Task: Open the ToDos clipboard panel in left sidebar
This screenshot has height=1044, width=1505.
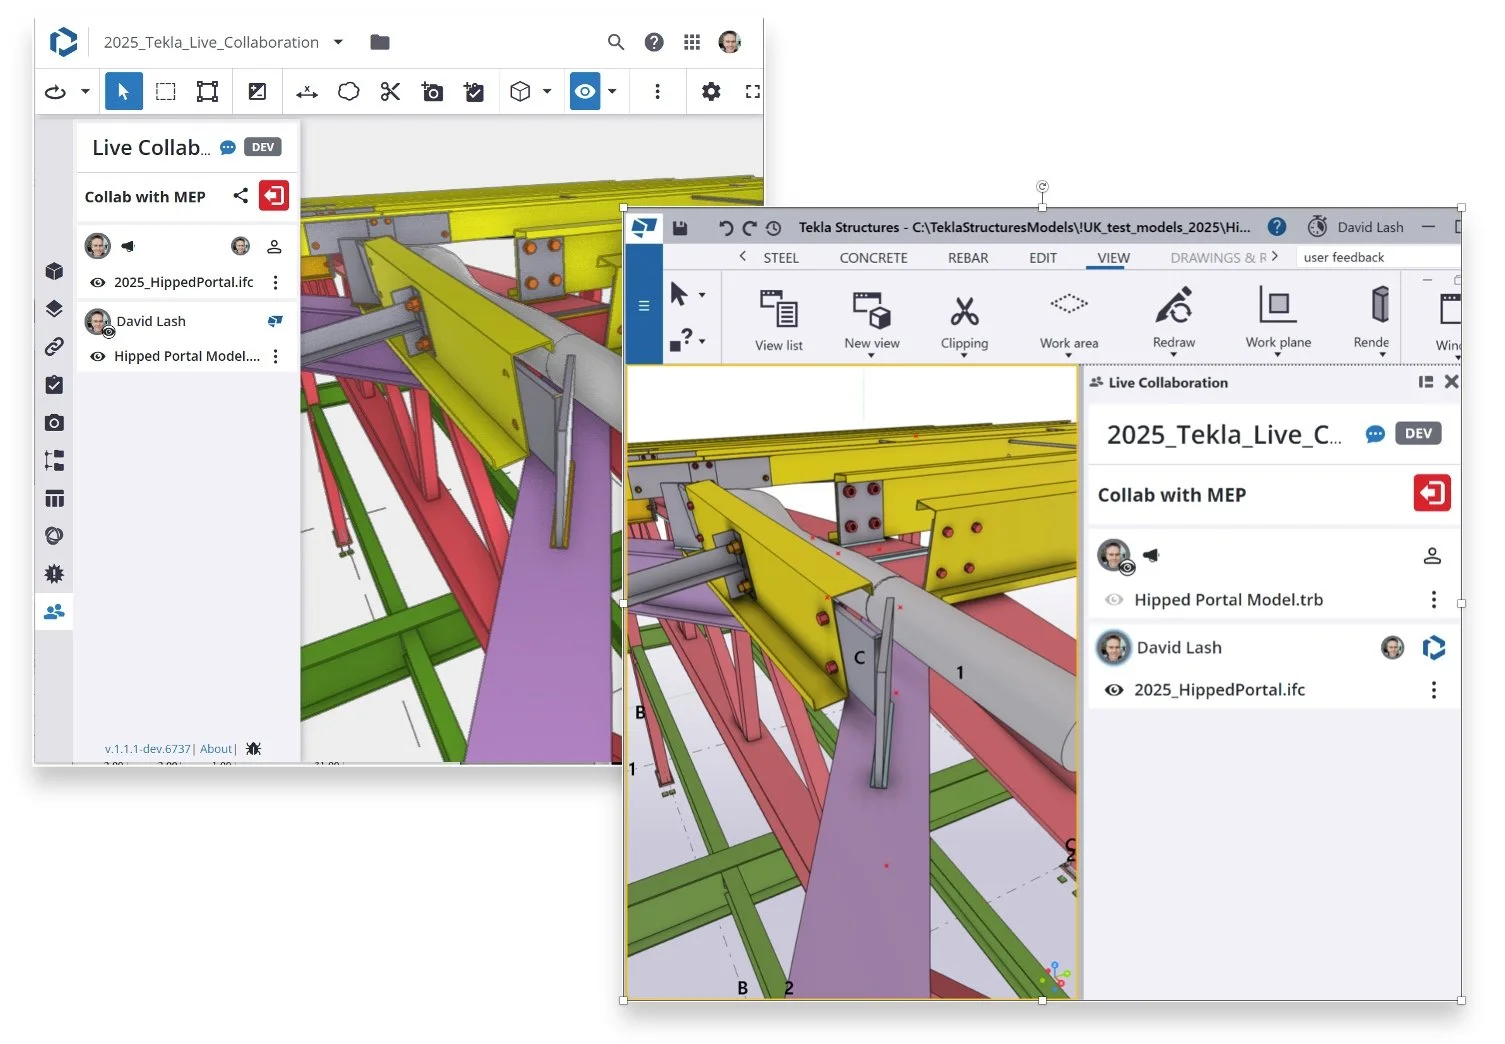Action: pyautogui.click(x=54, y=385)
